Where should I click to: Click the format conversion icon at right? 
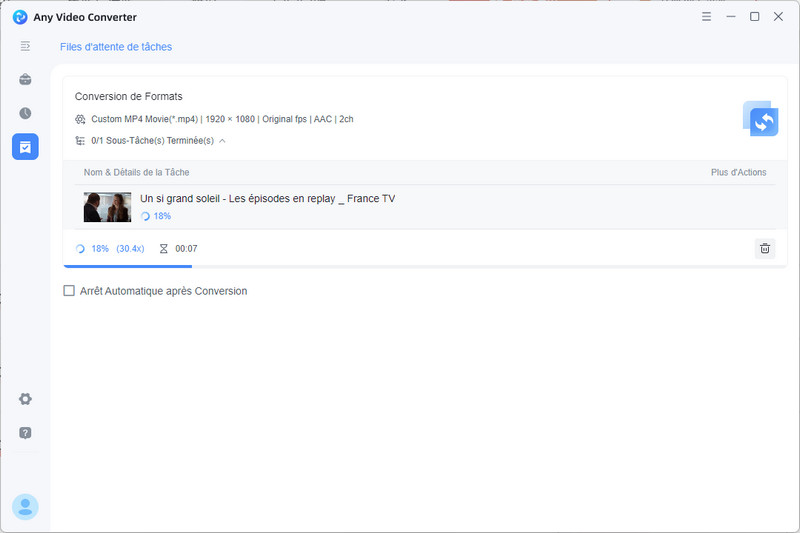point(760,119)
